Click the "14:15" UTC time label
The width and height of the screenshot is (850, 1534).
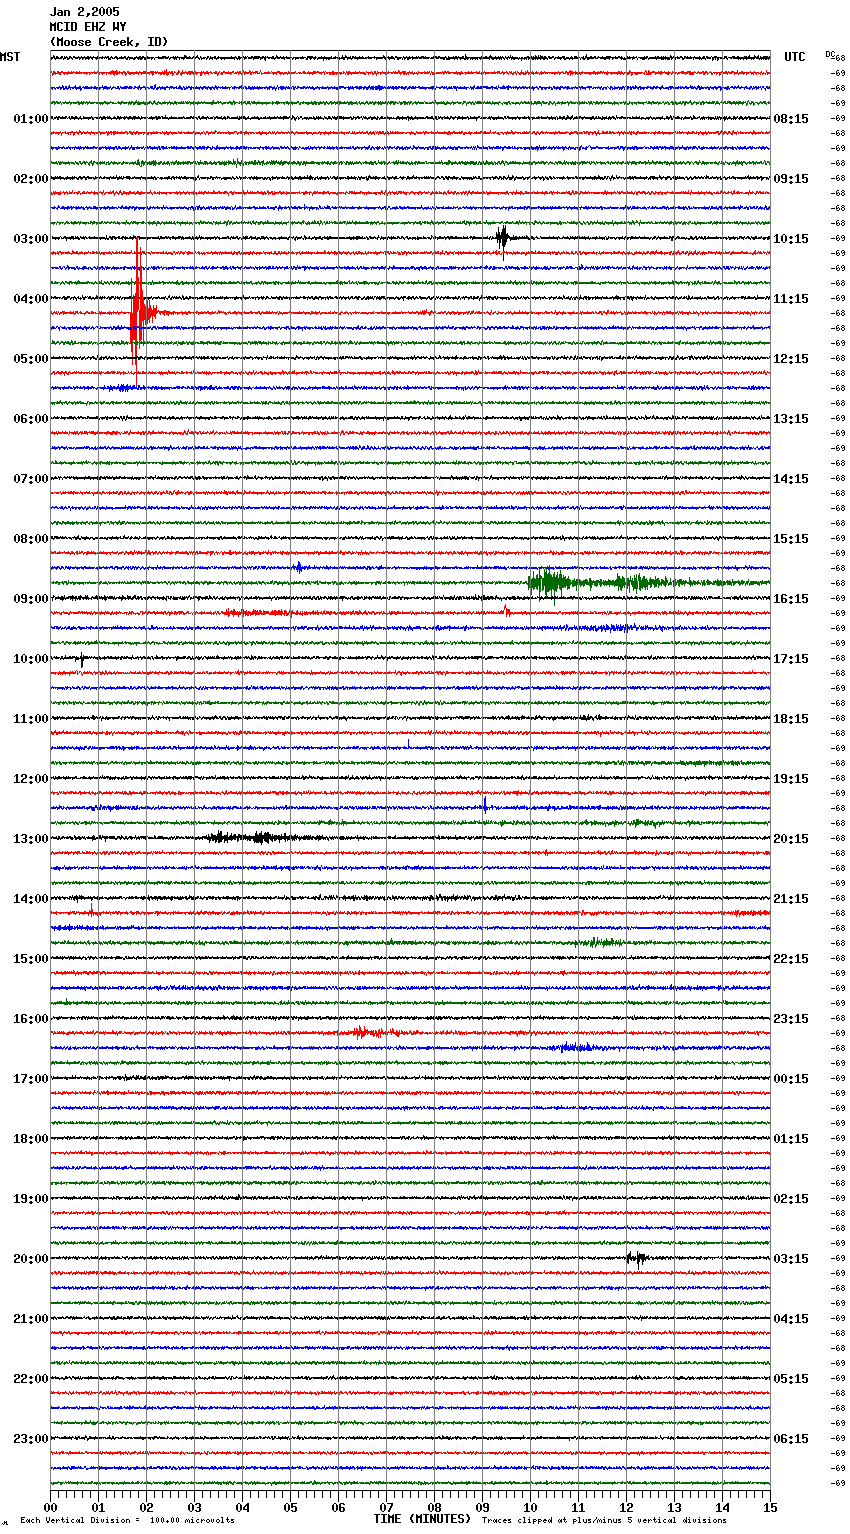pyautogui.click(x=791, y=479)
